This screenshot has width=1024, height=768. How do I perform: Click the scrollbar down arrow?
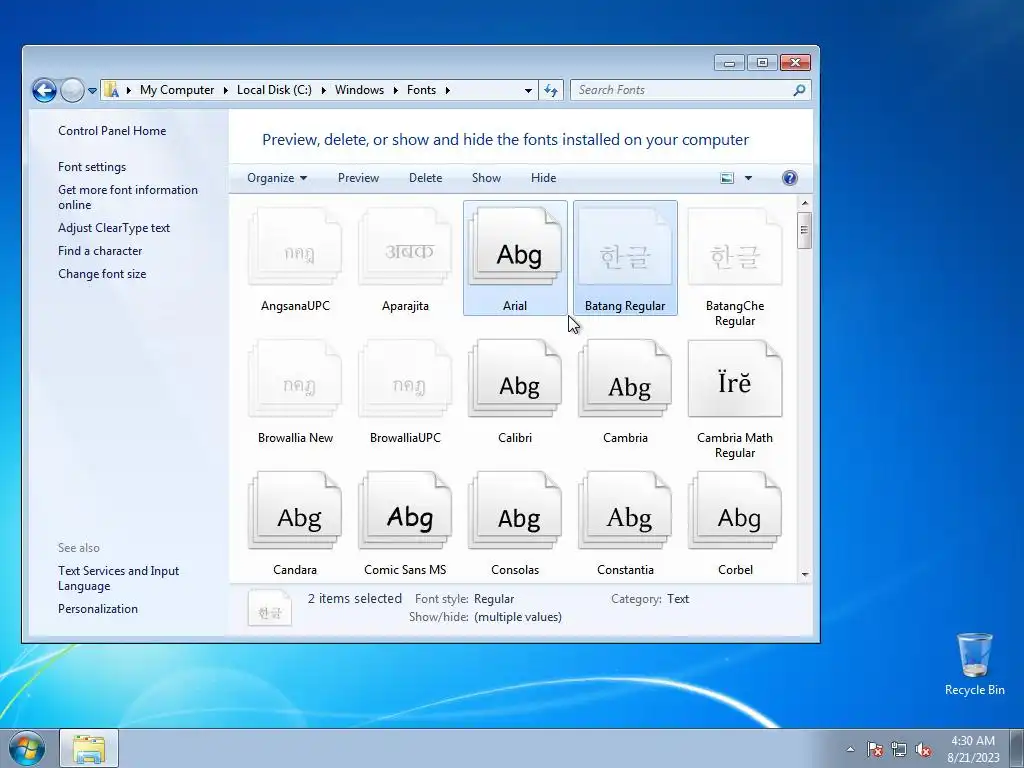pos(805,575)
